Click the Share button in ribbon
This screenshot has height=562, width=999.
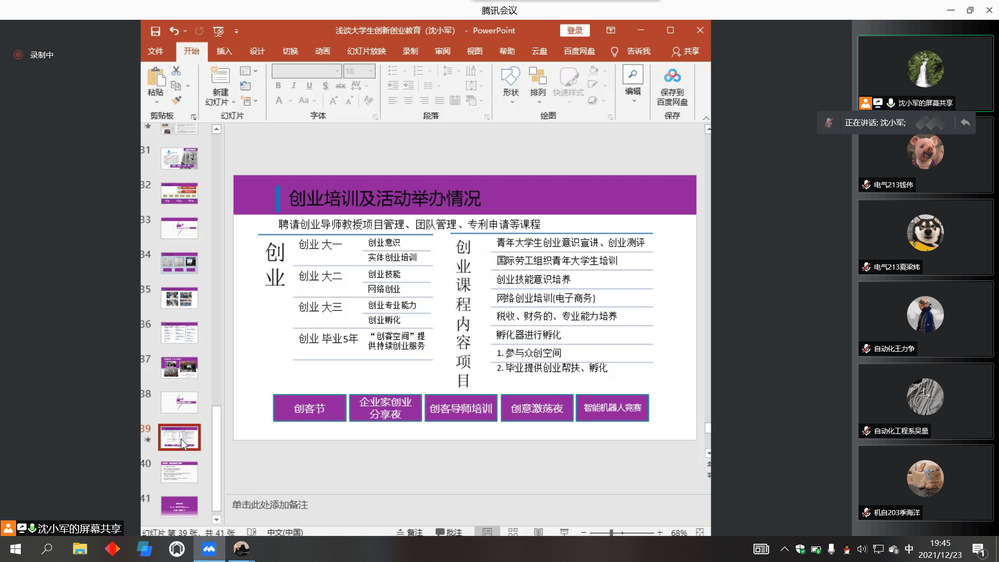(686, 51)
